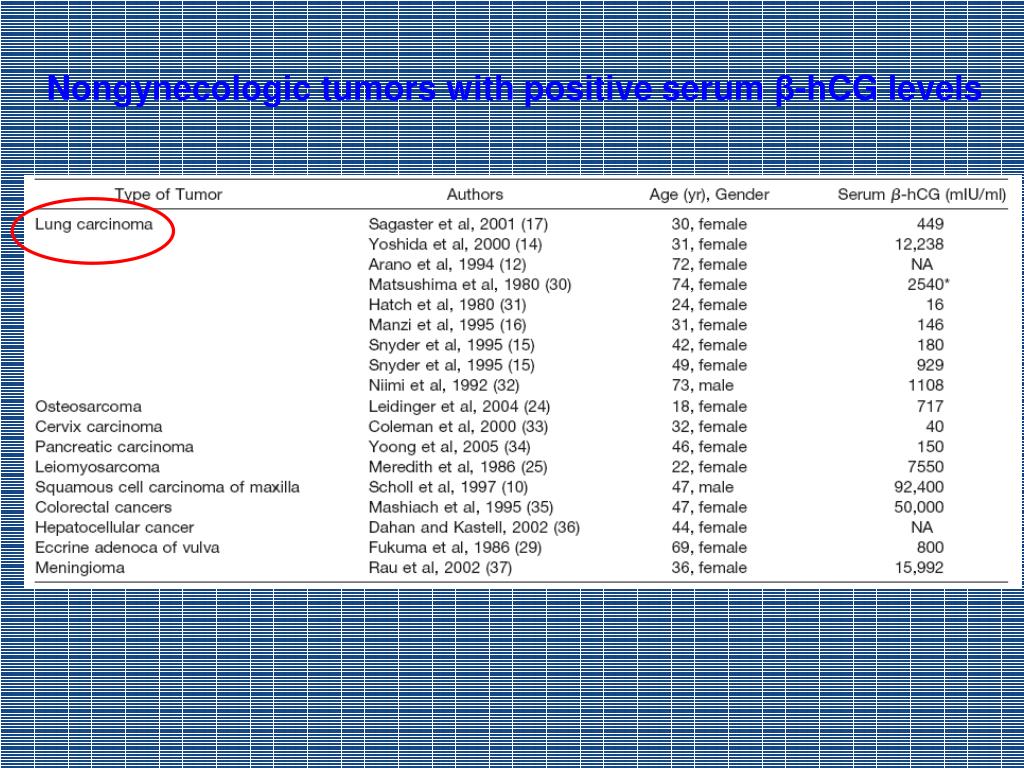Viewport: 1024px width, 768px height.
Task: Click 'Yoong et al, 2005 (34)' author cell
Action: pyautogui.click(x=449, y=447)
